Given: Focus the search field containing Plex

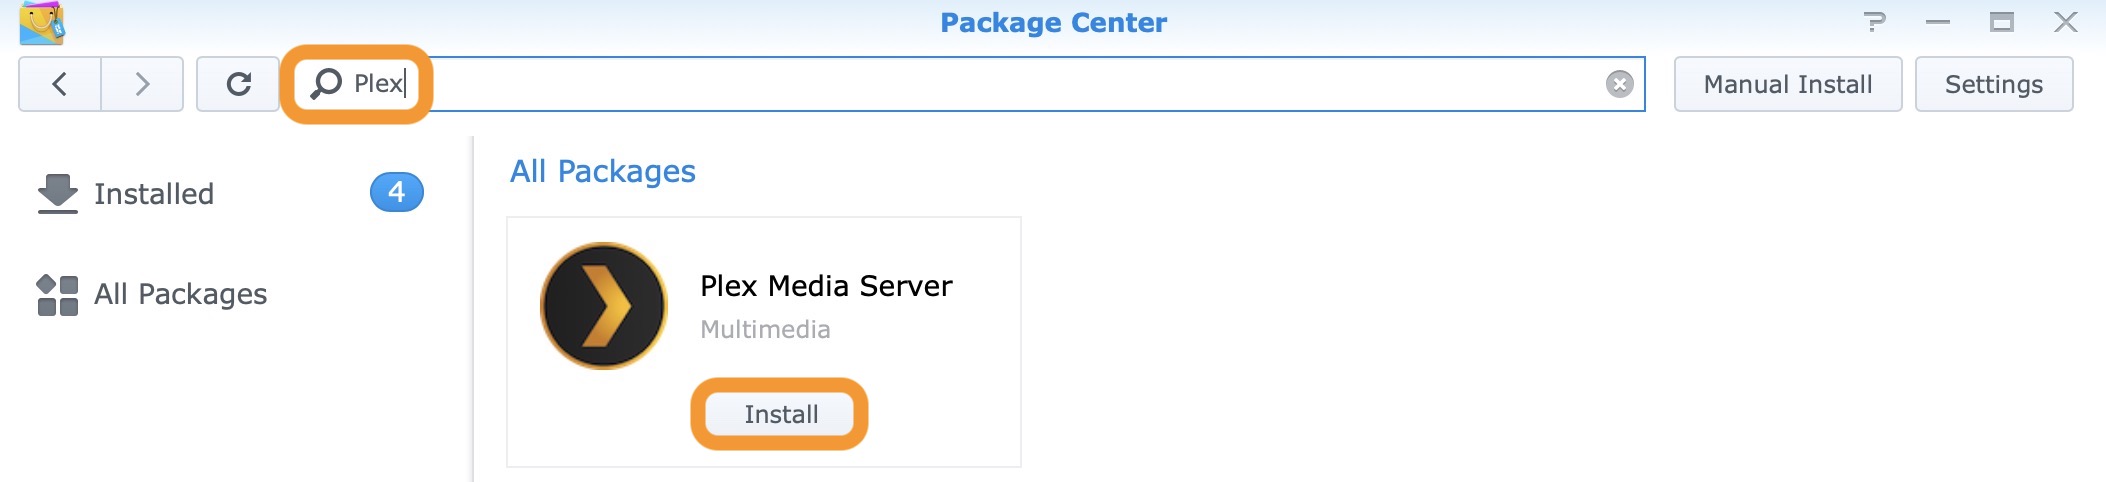Looking at the screenshot, I should pos(900,84).
